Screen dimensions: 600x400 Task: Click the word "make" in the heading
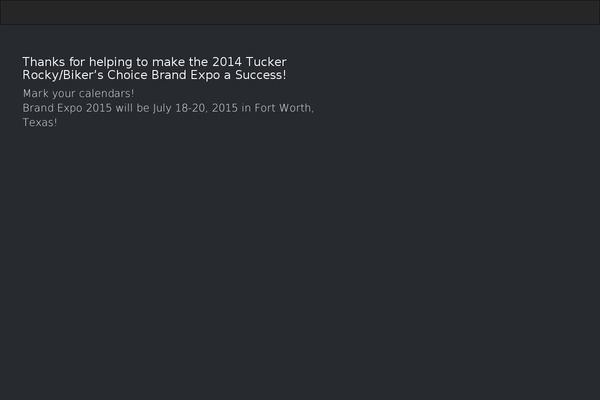[x=168, y=62]
